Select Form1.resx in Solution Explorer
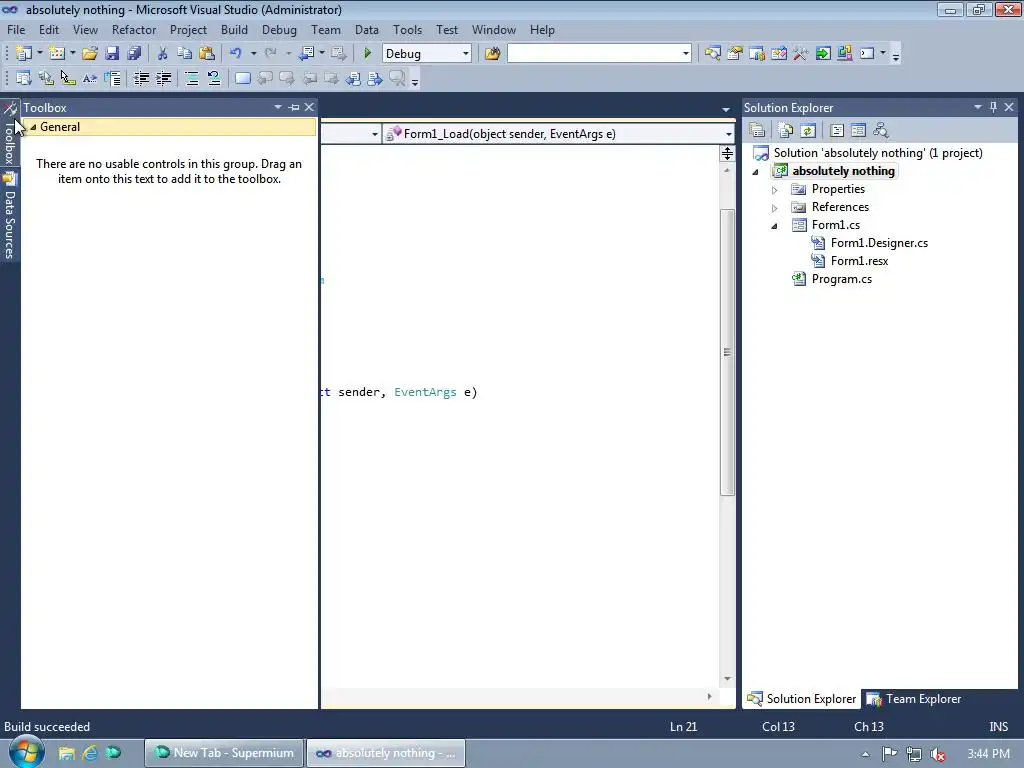 click(859, 261)
